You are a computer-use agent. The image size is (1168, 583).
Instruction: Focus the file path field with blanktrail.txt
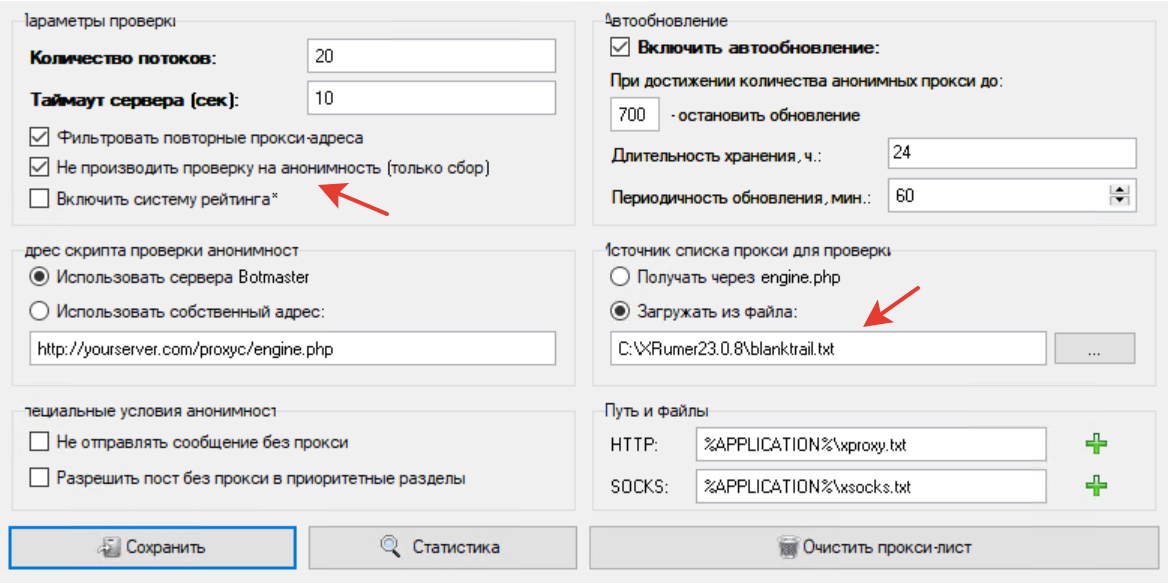pos(828,348)
